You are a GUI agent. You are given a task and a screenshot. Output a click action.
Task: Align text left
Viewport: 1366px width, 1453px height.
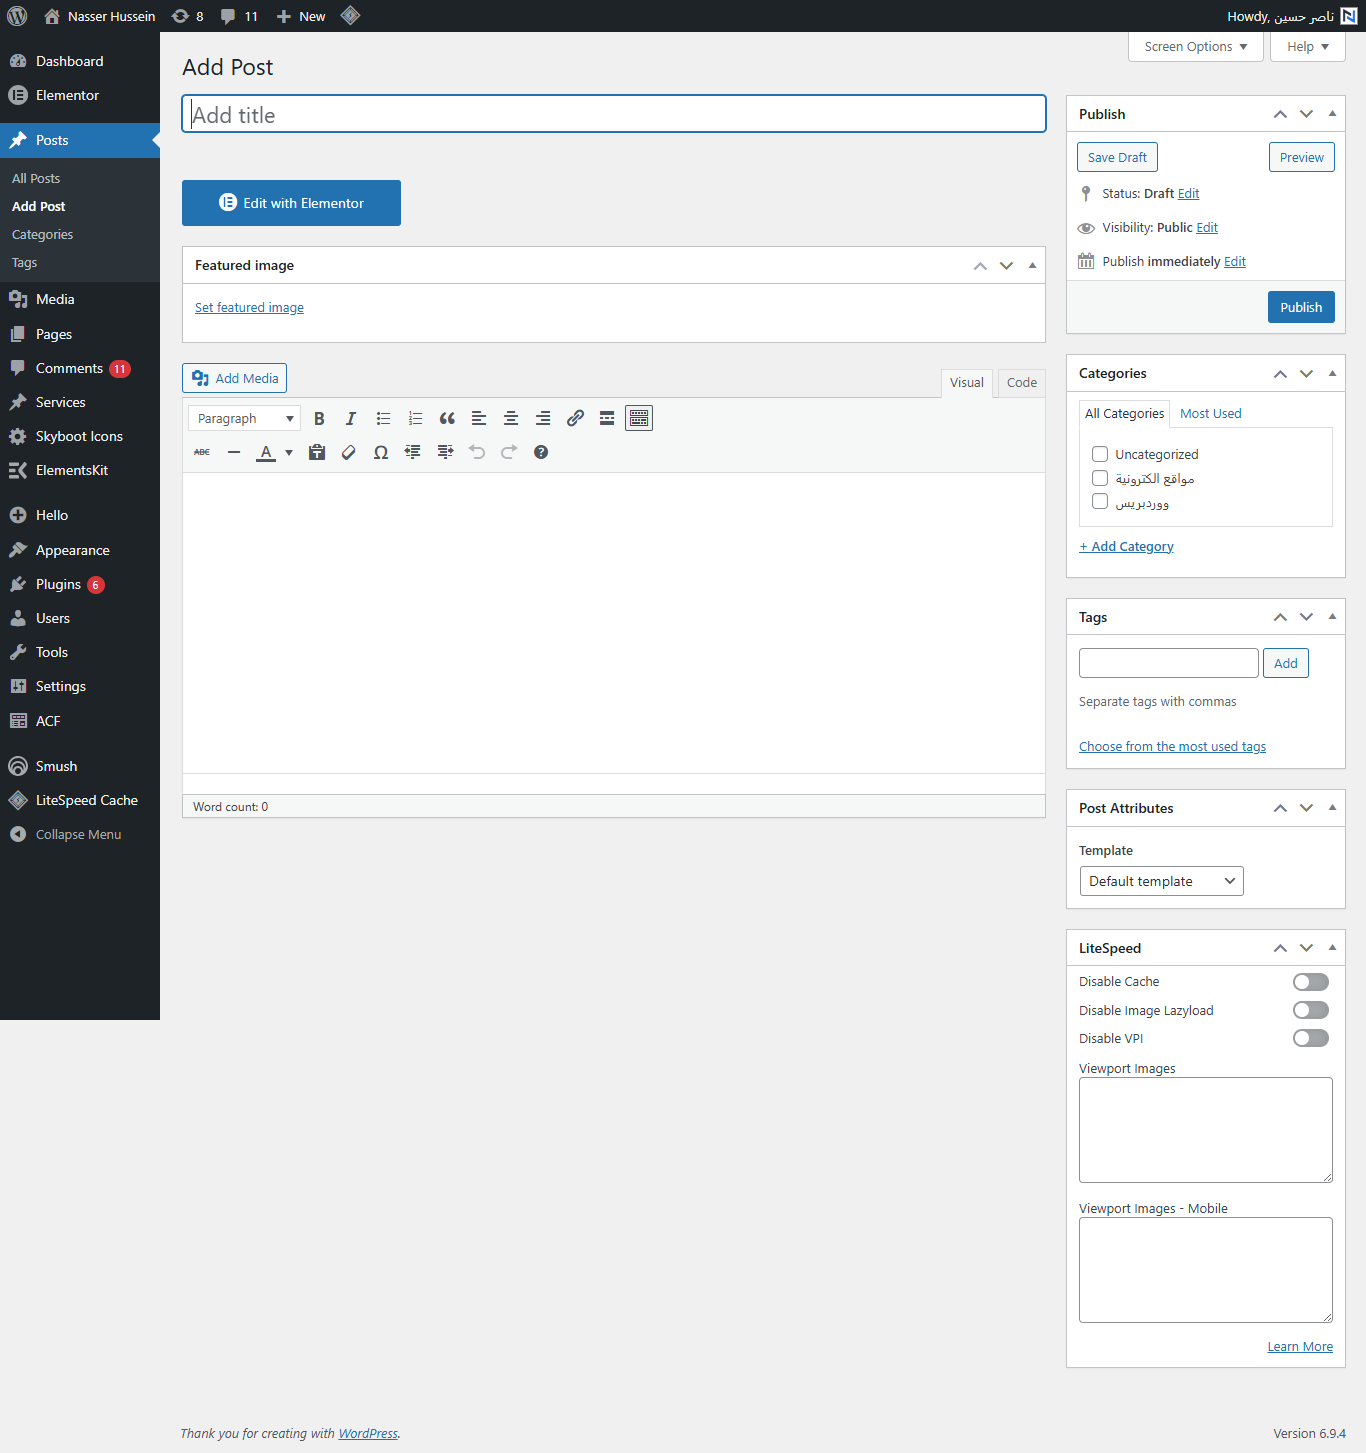(479, 418)
